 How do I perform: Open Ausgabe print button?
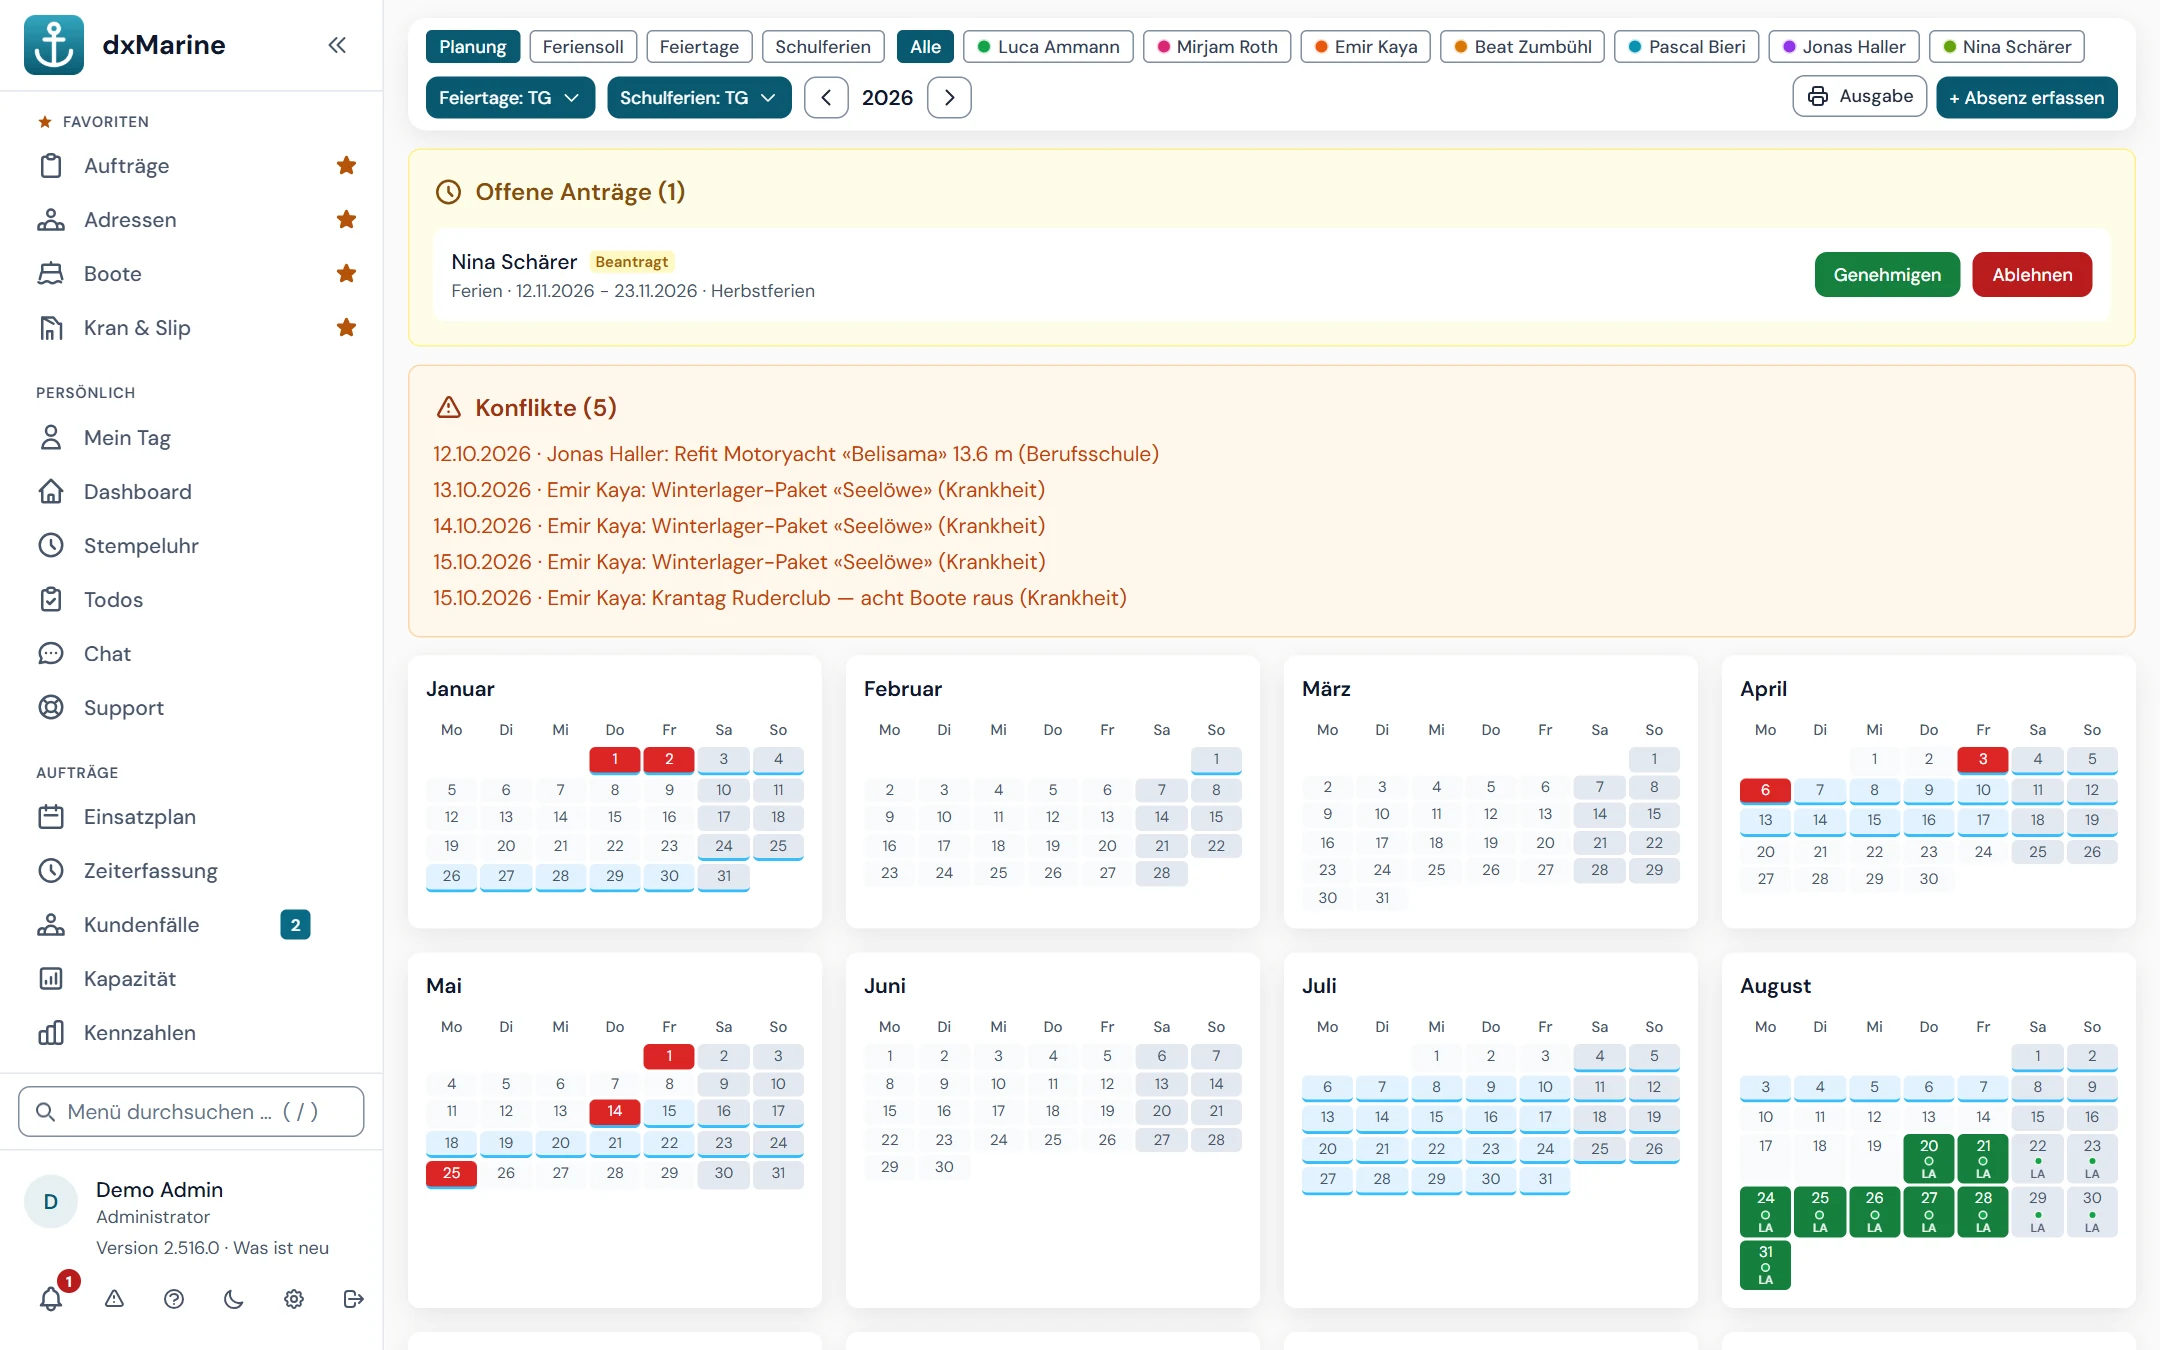point(1860,97)
